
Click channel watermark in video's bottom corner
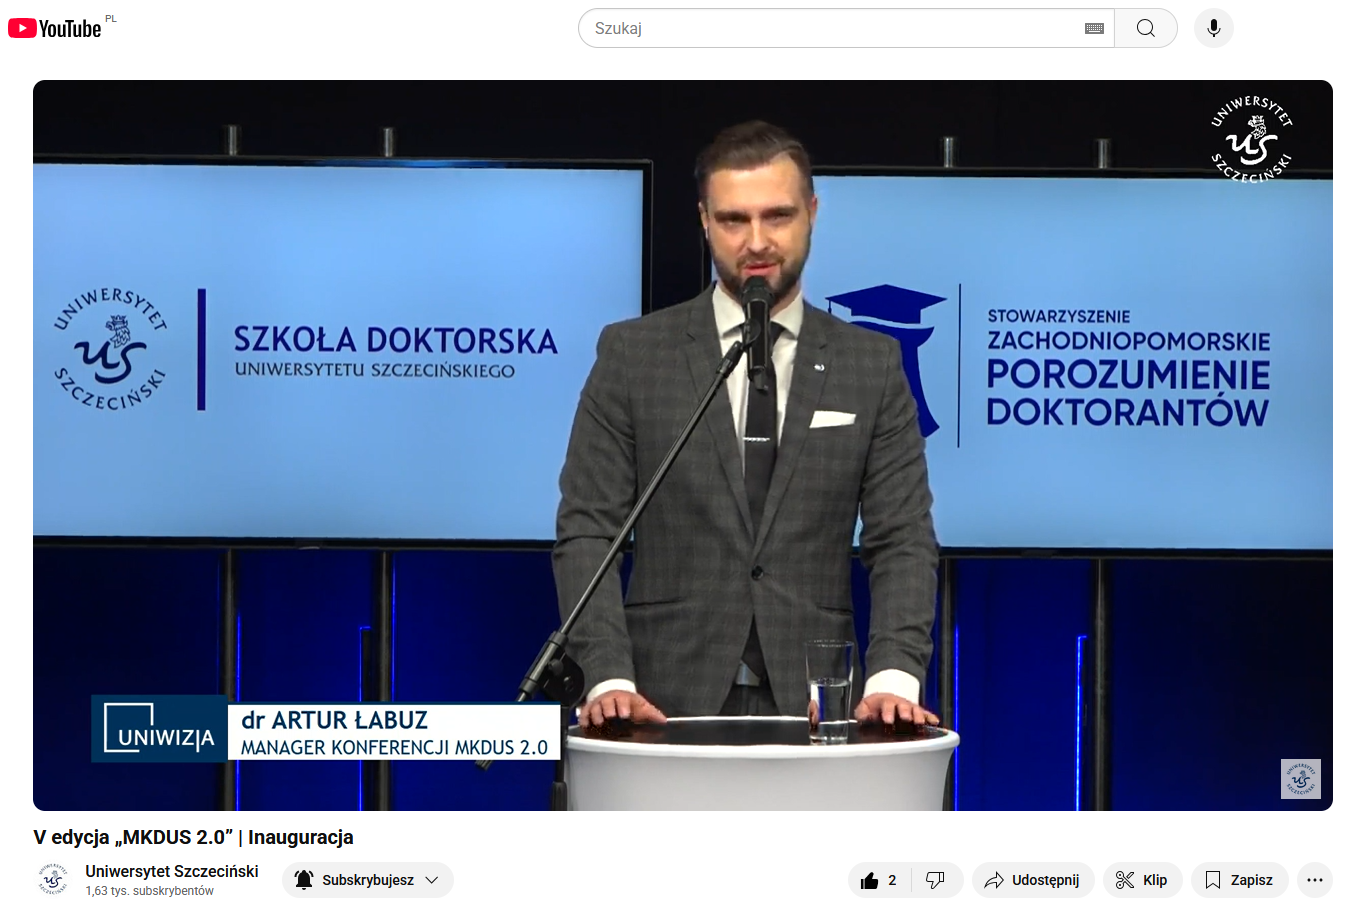(x=1300, y=778)
